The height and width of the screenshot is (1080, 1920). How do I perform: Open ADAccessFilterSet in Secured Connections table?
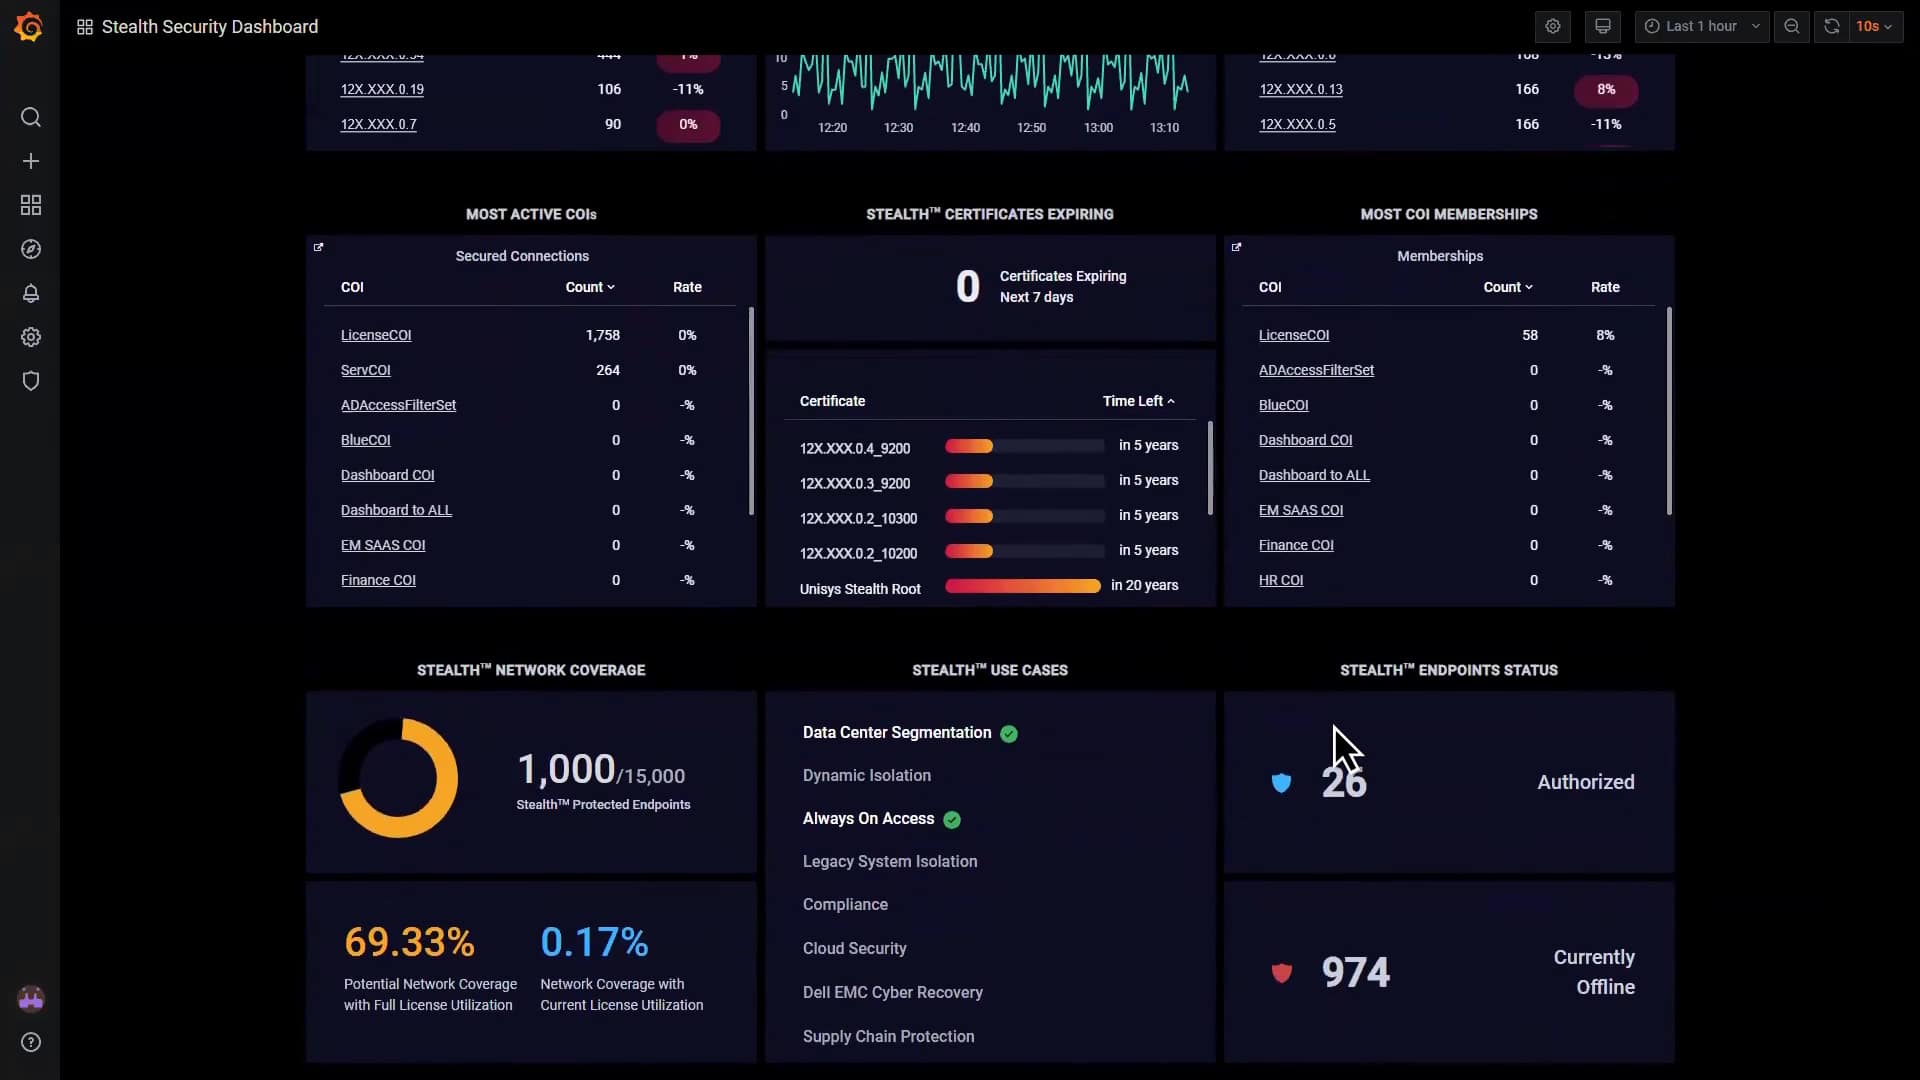(398, 406)
